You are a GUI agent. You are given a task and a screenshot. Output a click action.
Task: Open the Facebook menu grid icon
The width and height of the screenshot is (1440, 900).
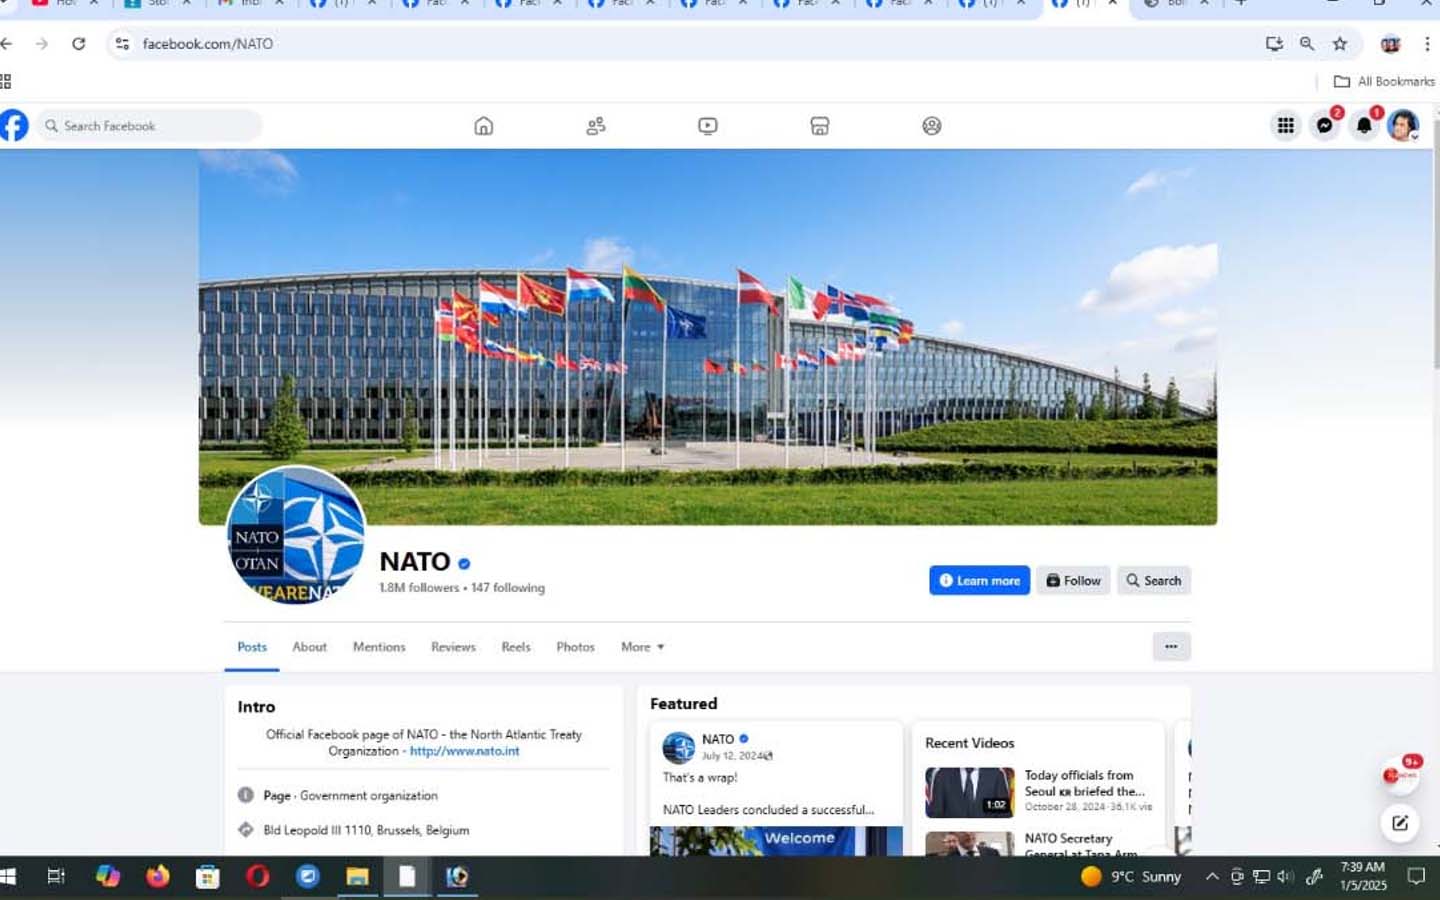(x=1286, y=125)
